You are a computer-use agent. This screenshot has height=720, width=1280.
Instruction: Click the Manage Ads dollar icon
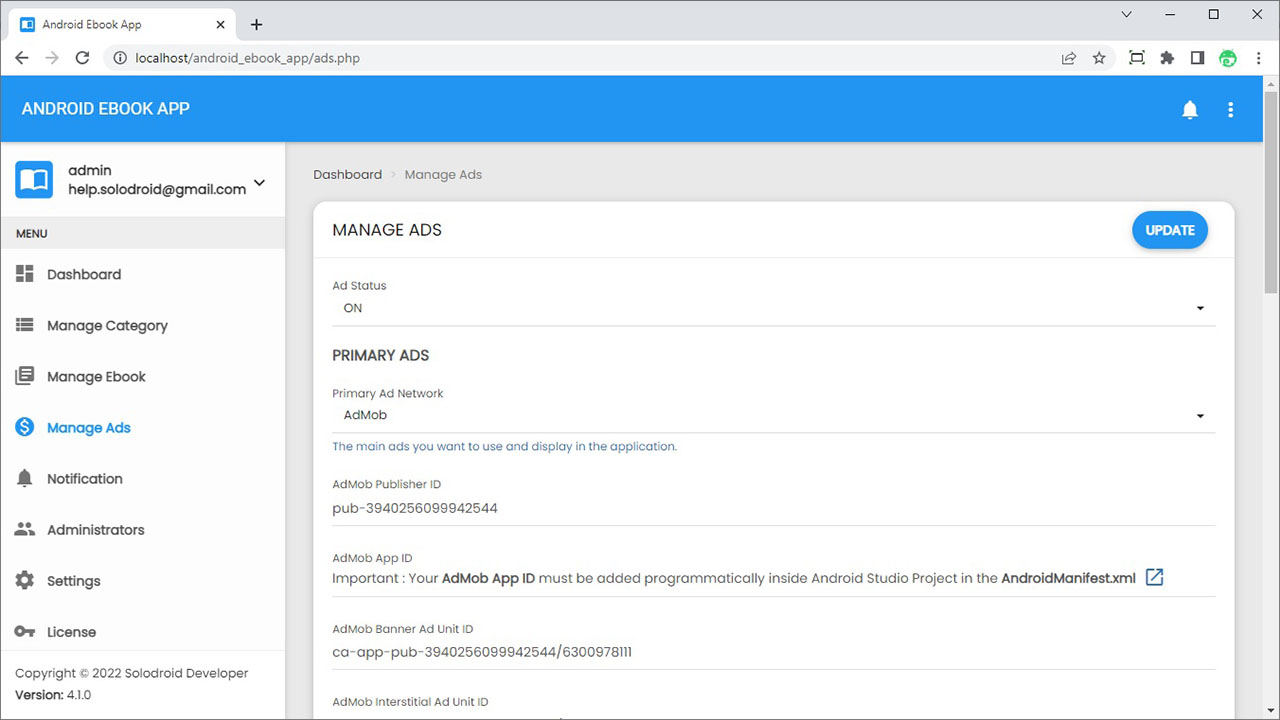click(25, 427)
